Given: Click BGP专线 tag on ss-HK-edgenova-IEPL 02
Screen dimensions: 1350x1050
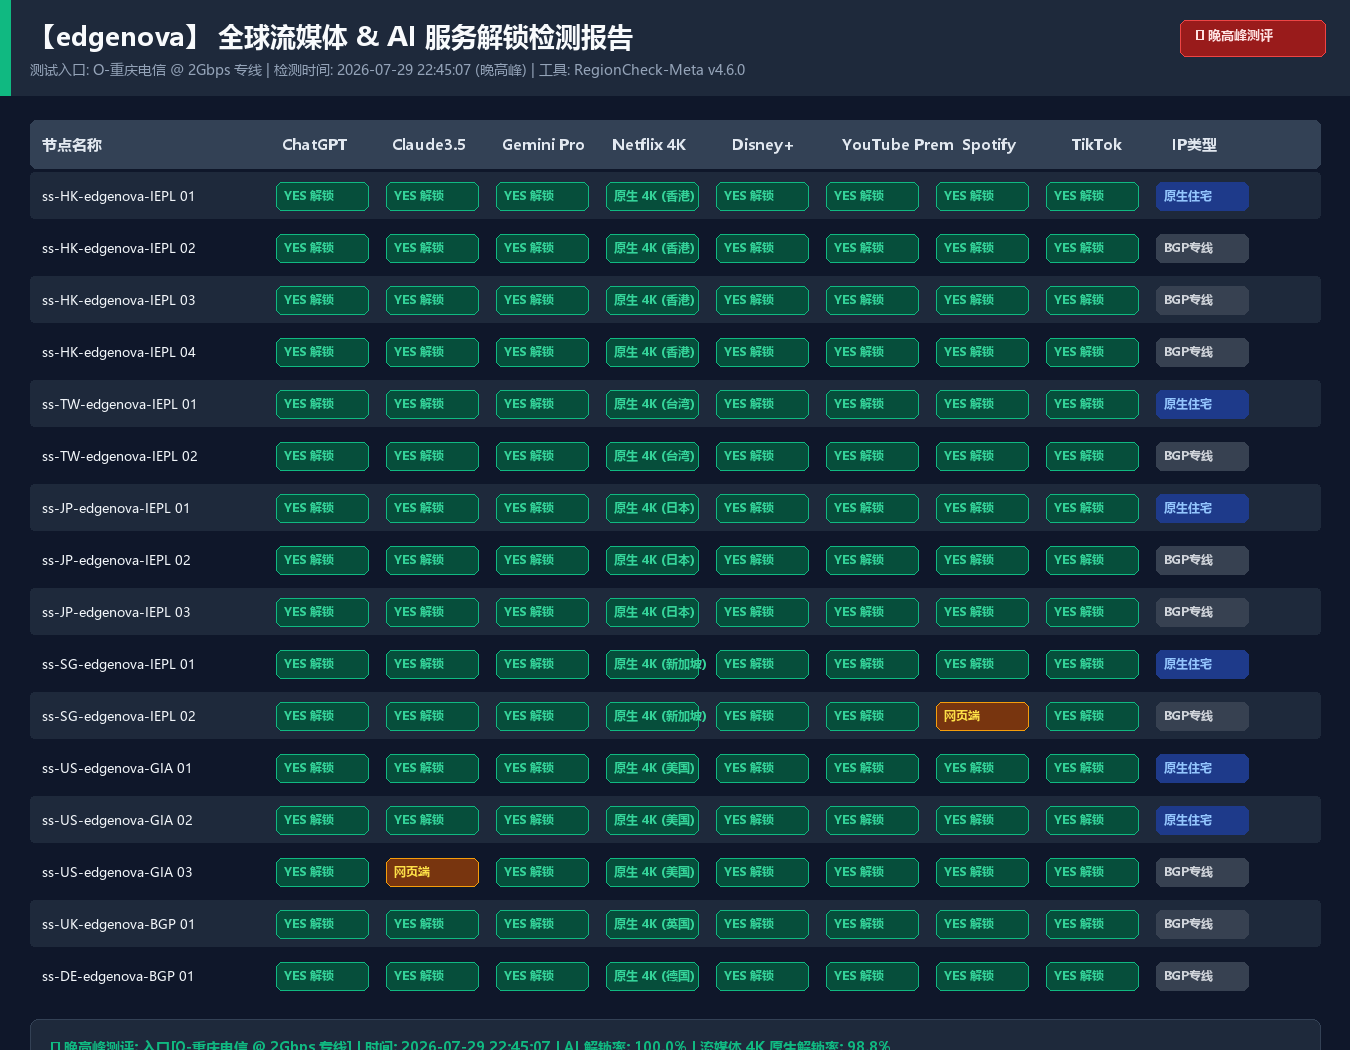Looking at the screenshot, I should pyautogui.click(x=1202, y=248).
